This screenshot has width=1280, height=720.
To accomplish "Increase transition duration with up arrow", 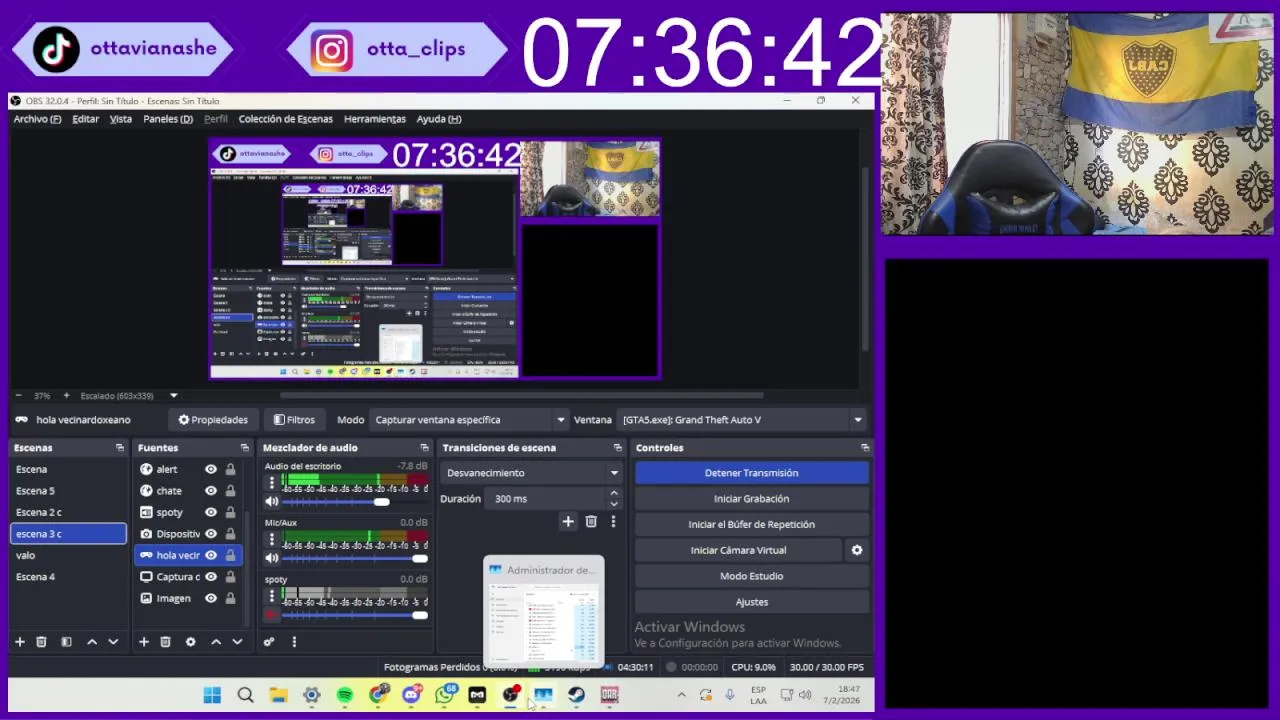I will pos(614,494).
